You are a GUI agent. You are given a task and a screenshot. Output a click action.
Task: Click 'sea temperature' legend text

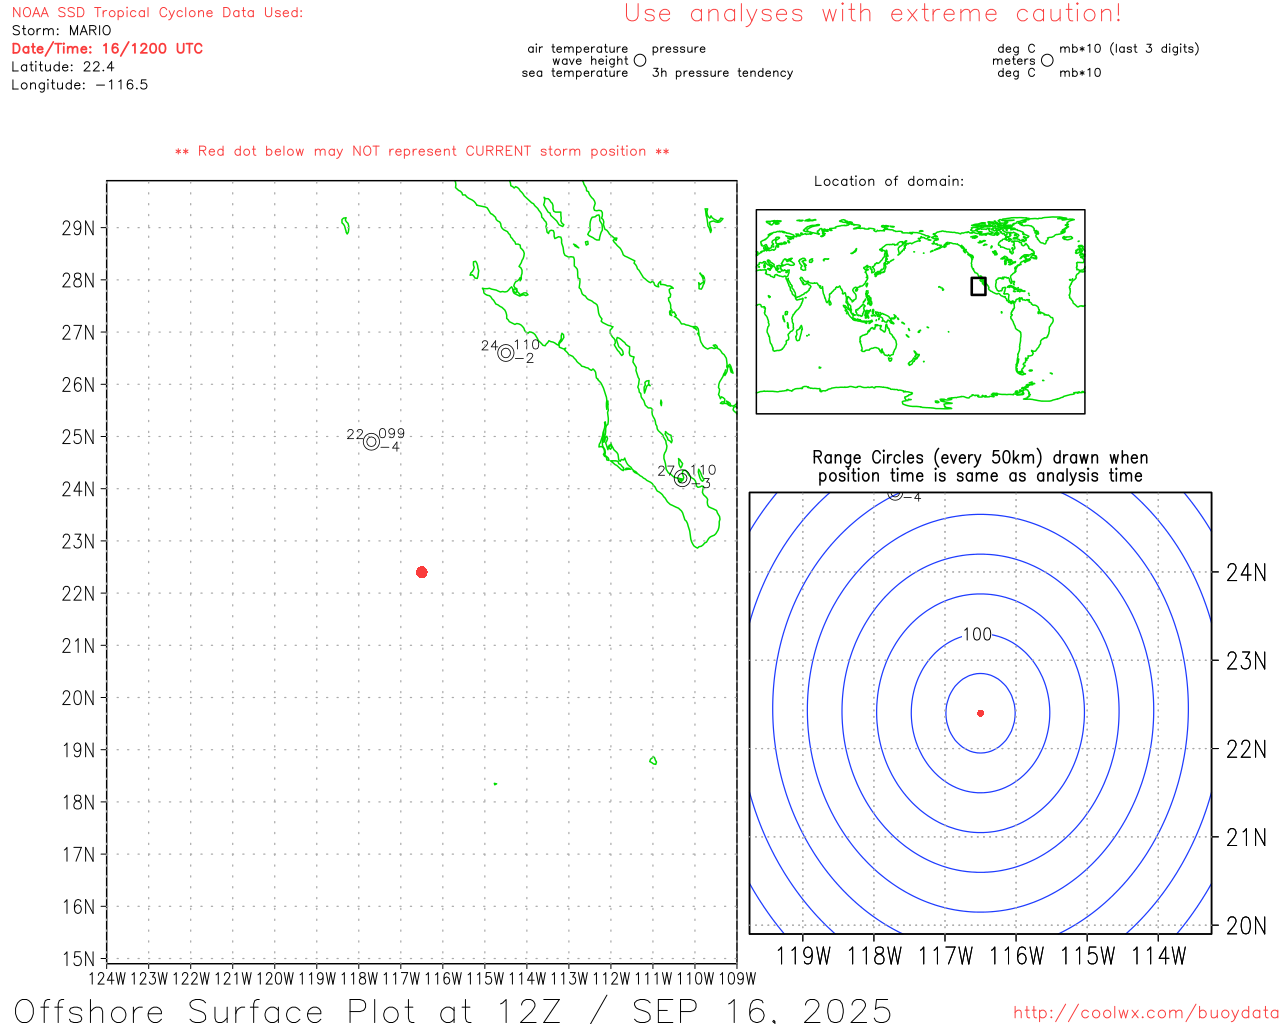point(575,73)
